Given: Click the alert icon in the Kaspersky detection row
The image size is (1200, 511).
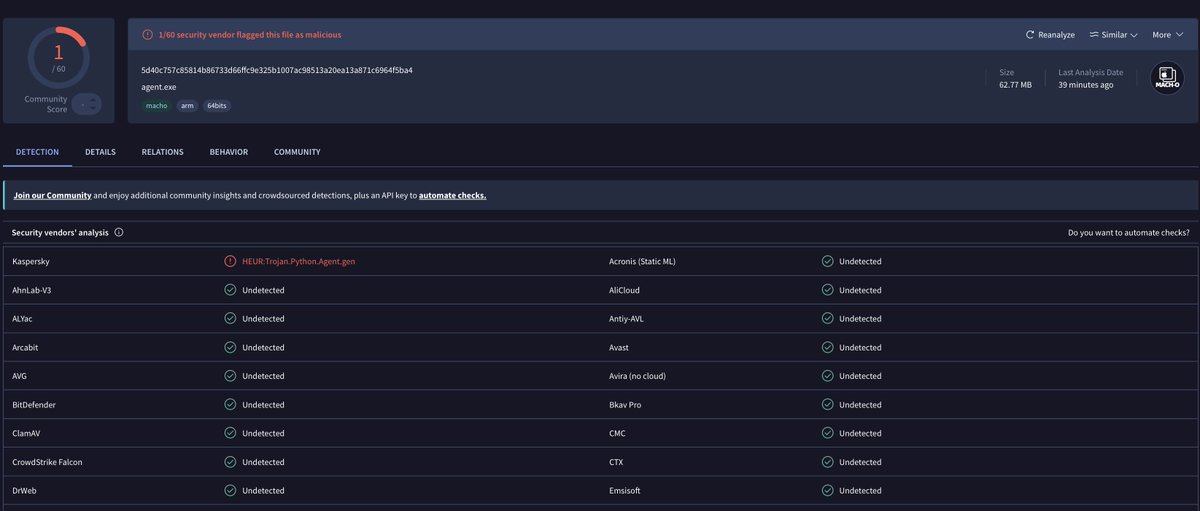Looking at the screenshot, I should pos(230,261).
